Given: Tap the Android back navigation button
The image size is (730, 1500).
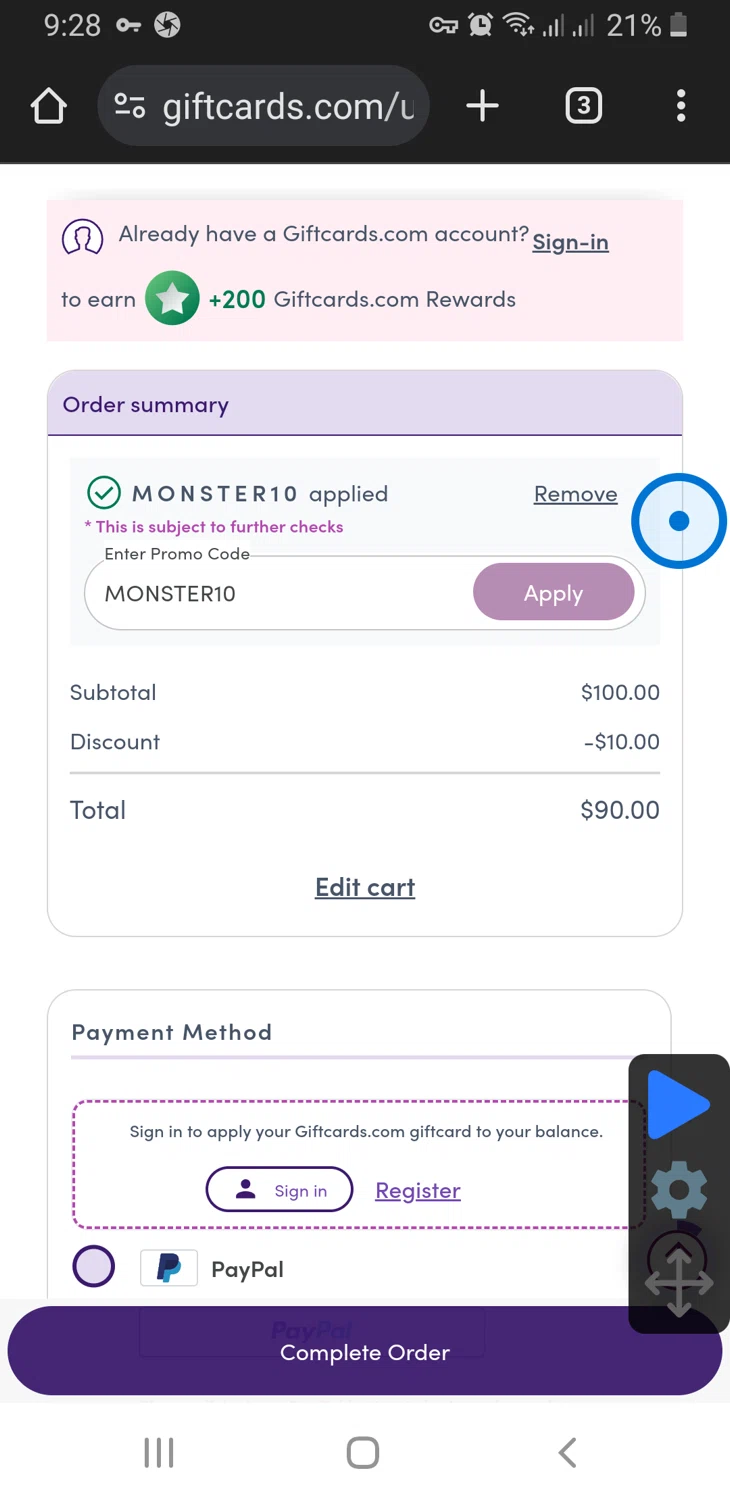Looking at the screenshot, I should pos(567,1452).
